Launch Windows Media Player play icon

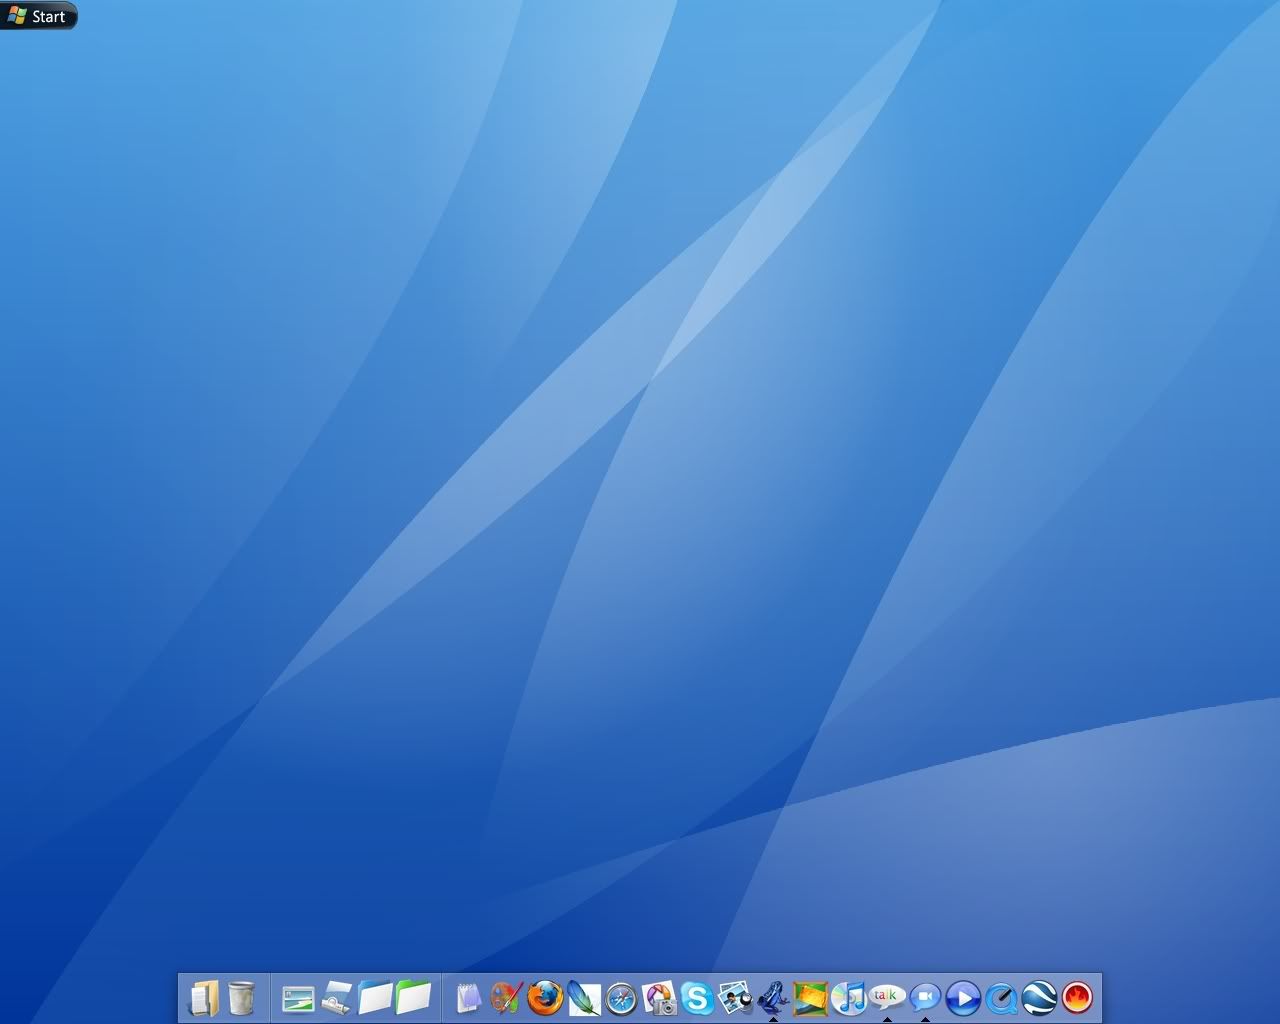click(963, 998)
